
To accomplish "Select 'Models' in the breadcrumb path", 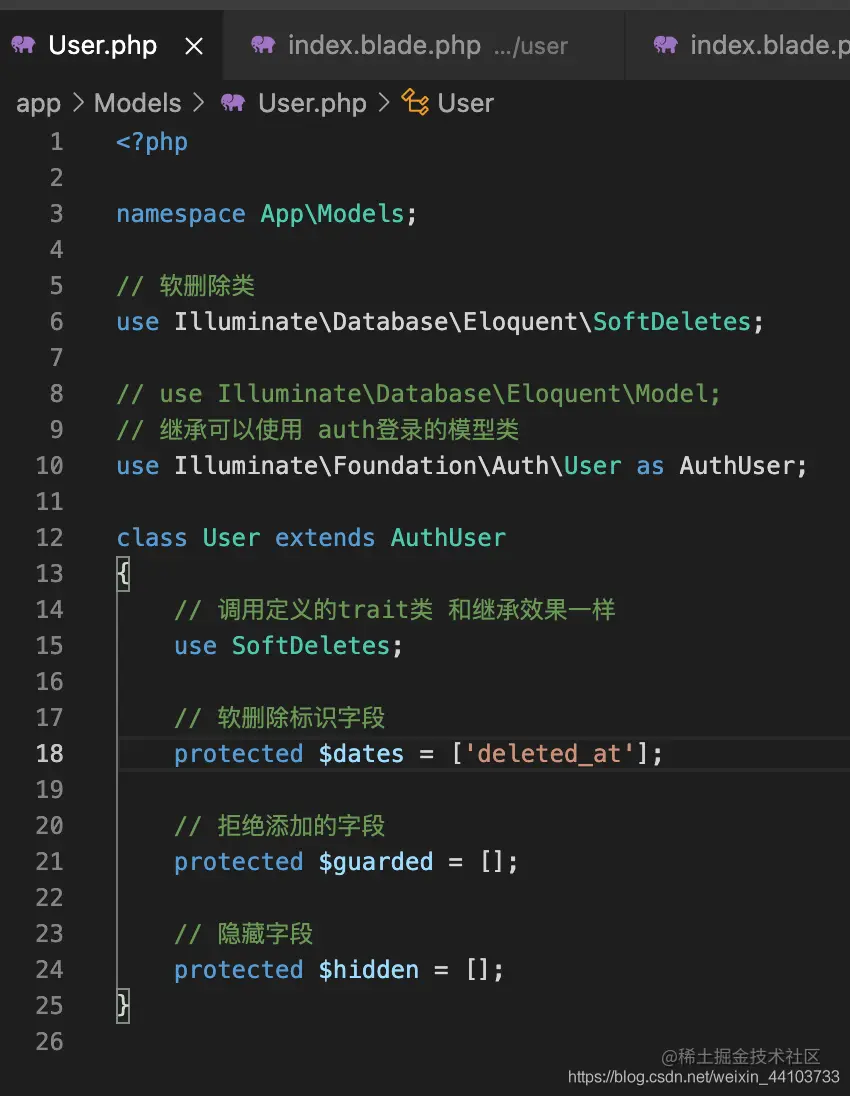I will [138, 103].
